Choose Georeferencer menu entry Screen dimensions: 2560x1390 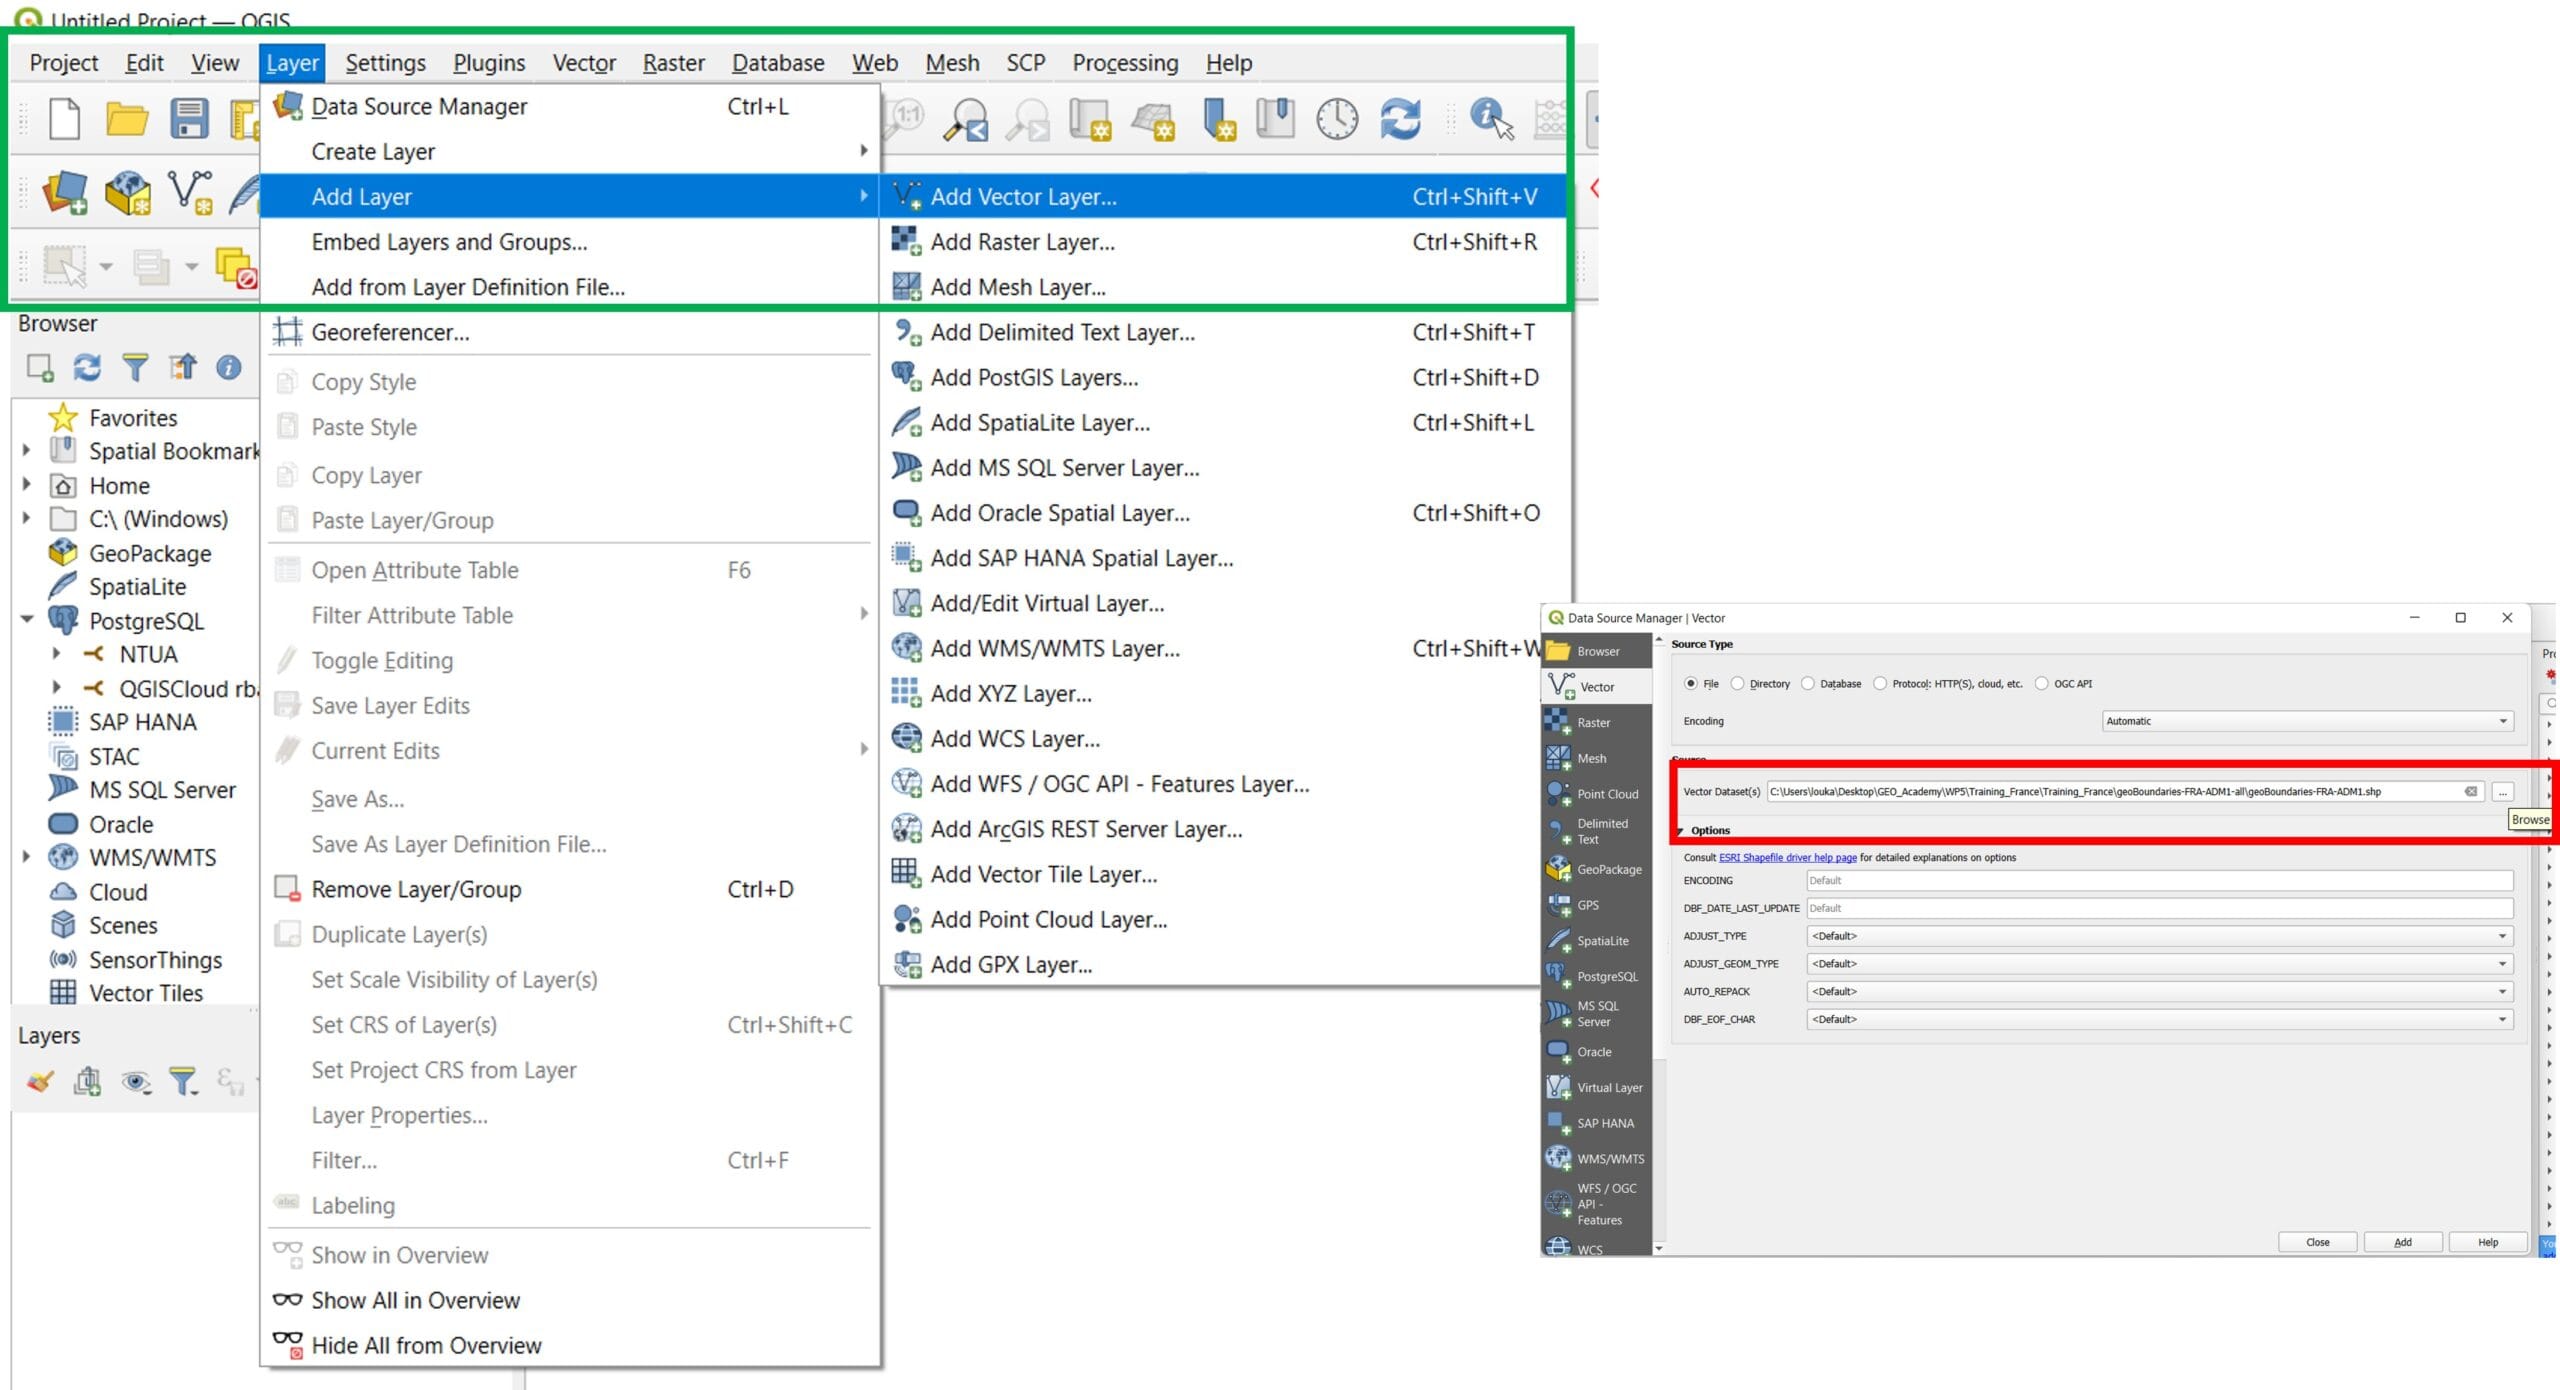(x=570, y=332)
